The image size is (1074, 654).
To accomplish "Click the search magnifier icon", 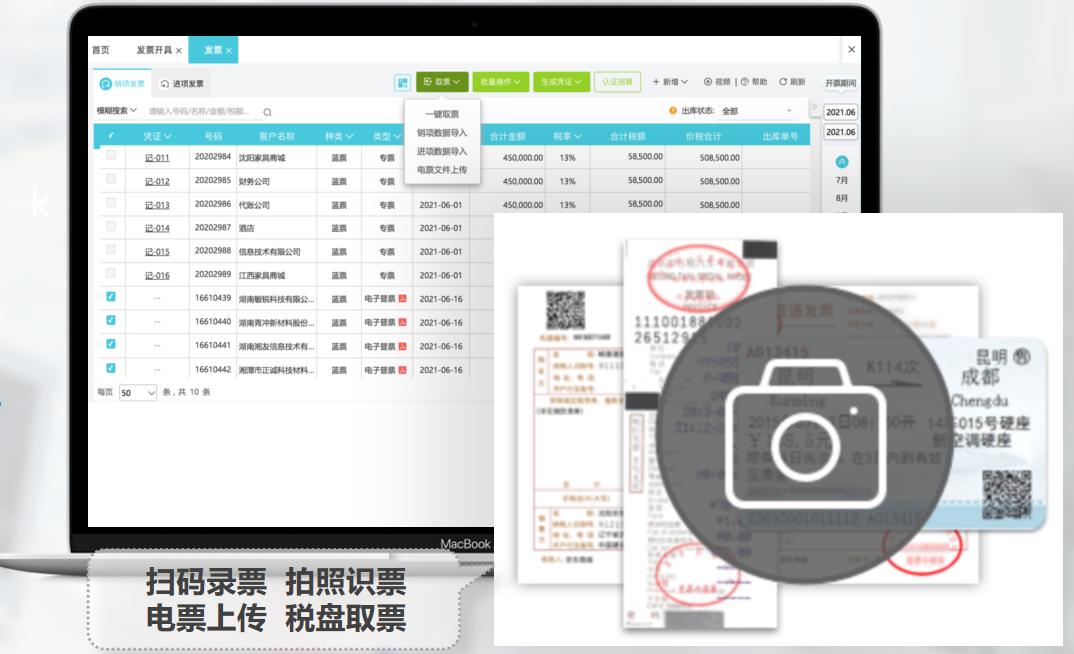I will click(267, 112).
